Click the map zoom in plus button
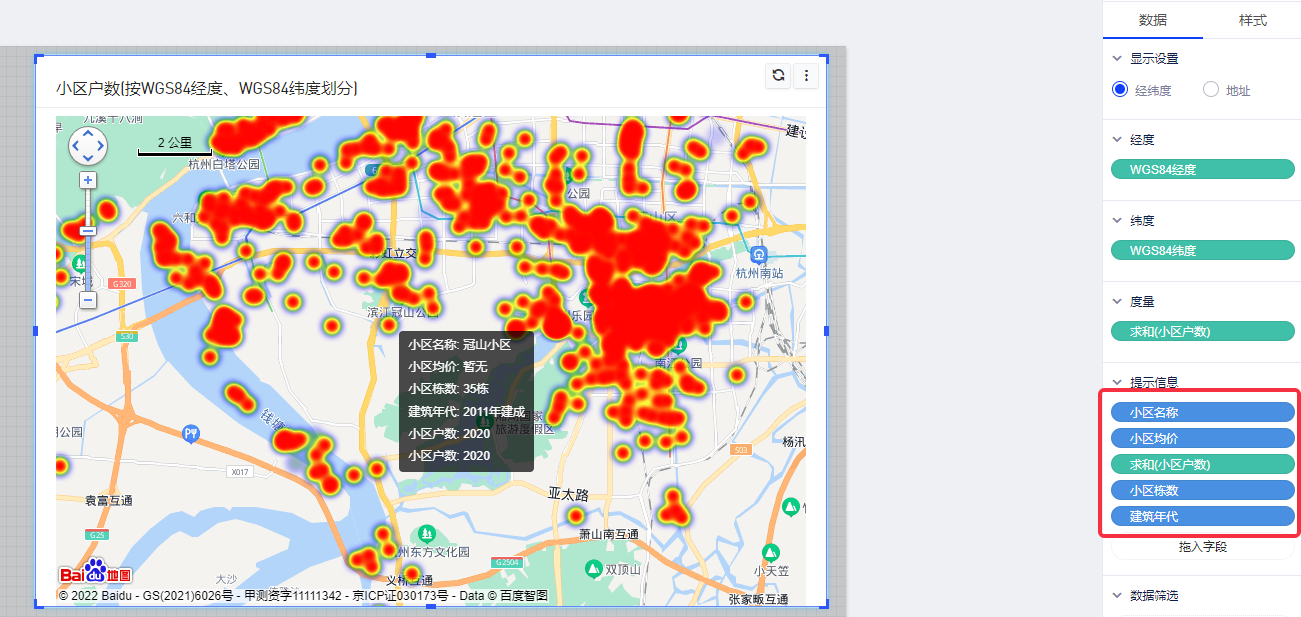 point(88,180)
